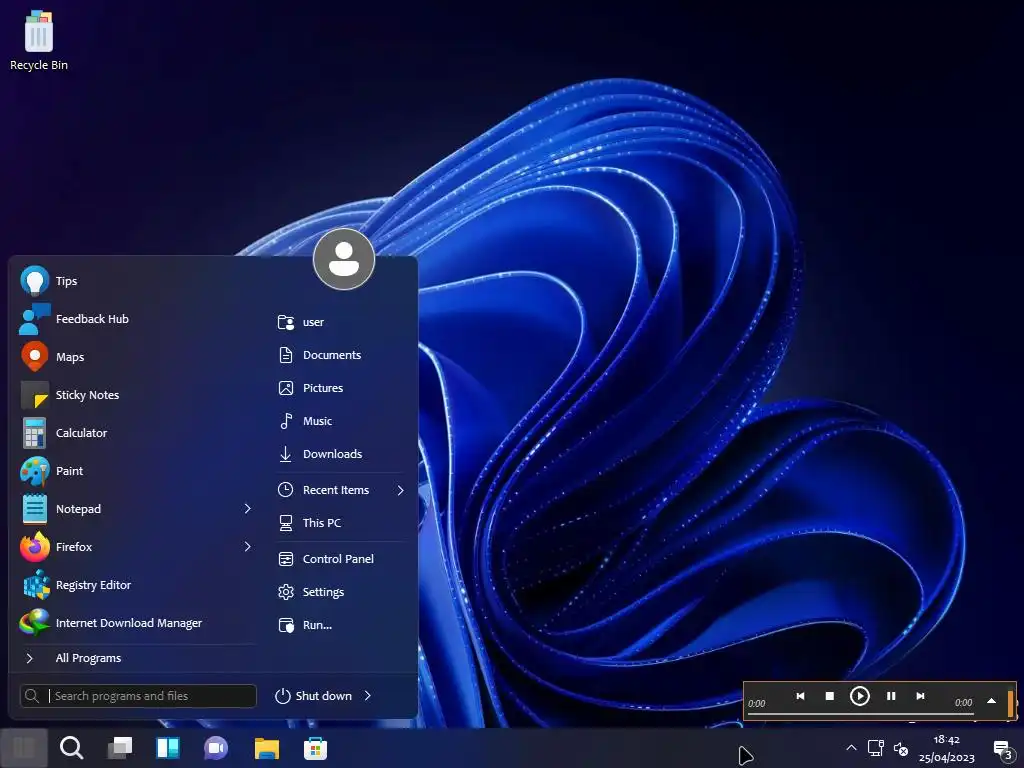Click the user account avatar picture
The image size is (1024, 768).
344,259
